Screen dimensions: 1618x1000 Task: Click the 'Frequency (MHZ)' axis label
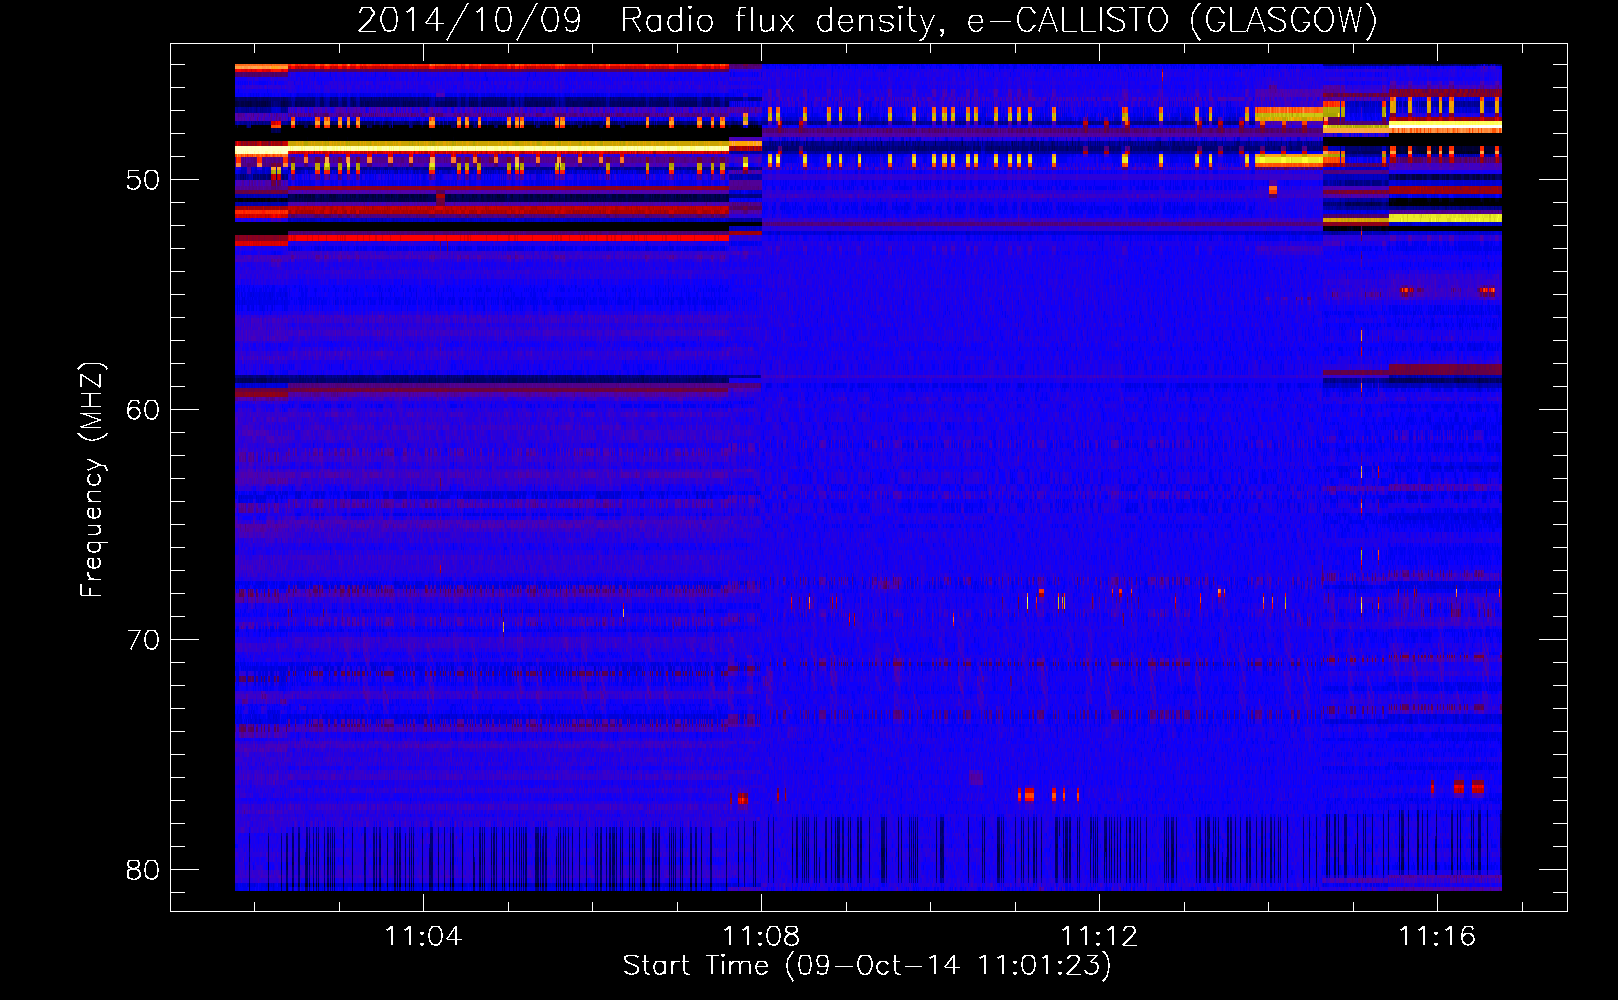click(x=92, y=480)
